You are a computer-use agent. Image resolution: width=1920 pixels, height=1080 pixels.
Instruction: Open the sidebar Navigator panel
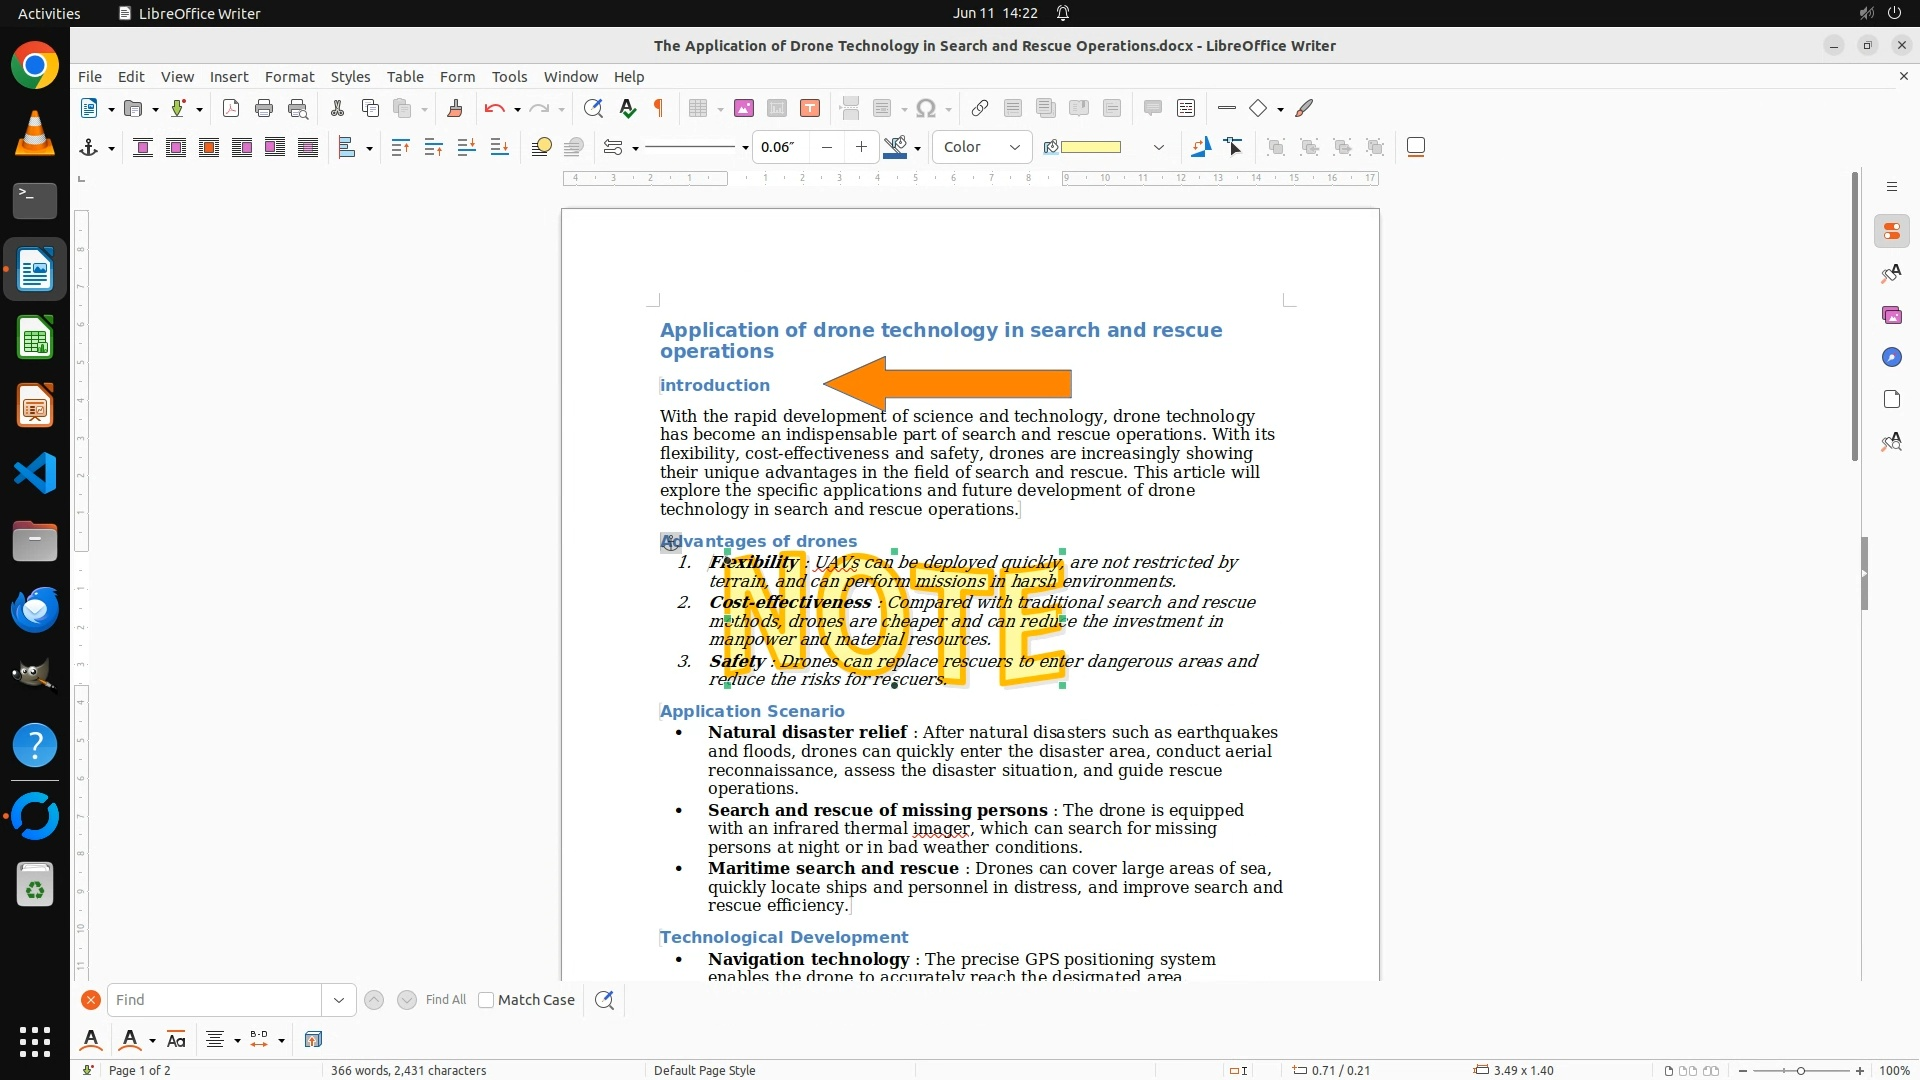(x=1891, y=358)
